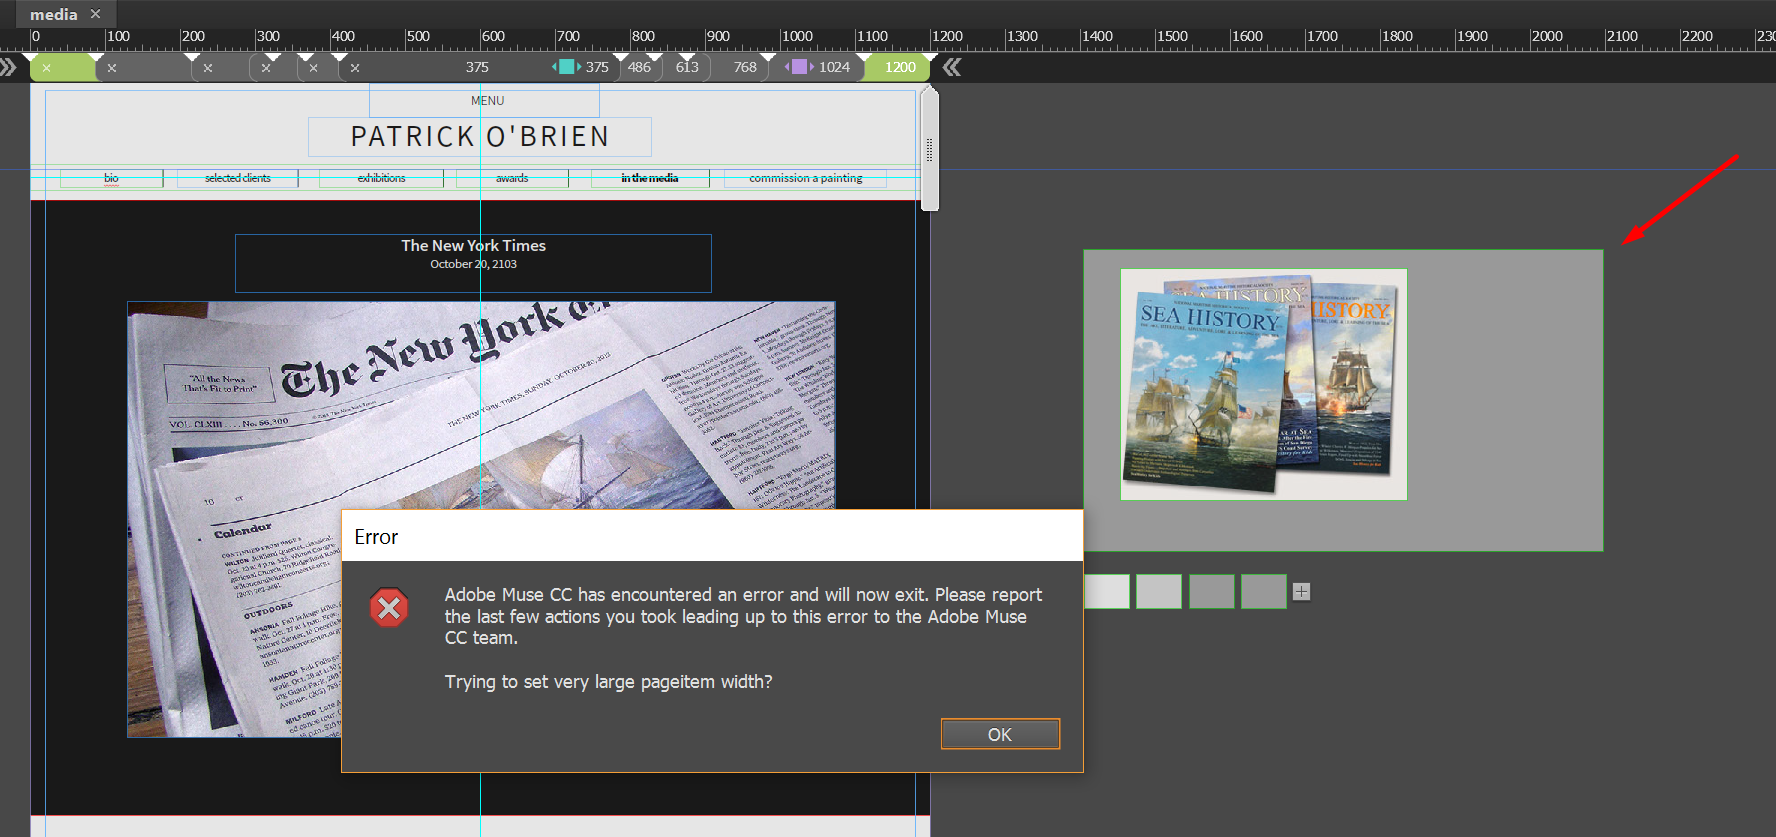Click the fourth slideshow thumbnail box
Screen dimensions: 1776x837
pos(1264,591)
